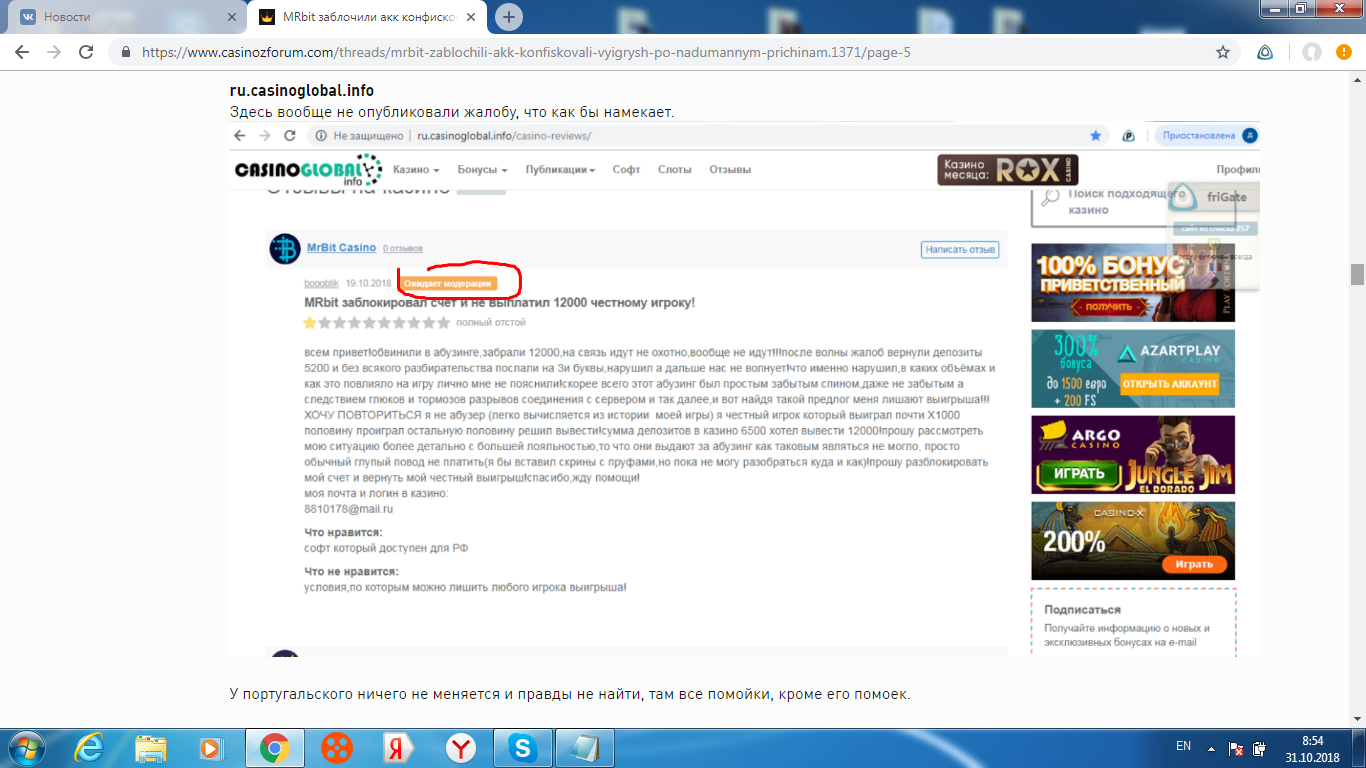Switch to the Новости browser tab
This screenshot has width=1366, height=768.
[x=125, y=17]
